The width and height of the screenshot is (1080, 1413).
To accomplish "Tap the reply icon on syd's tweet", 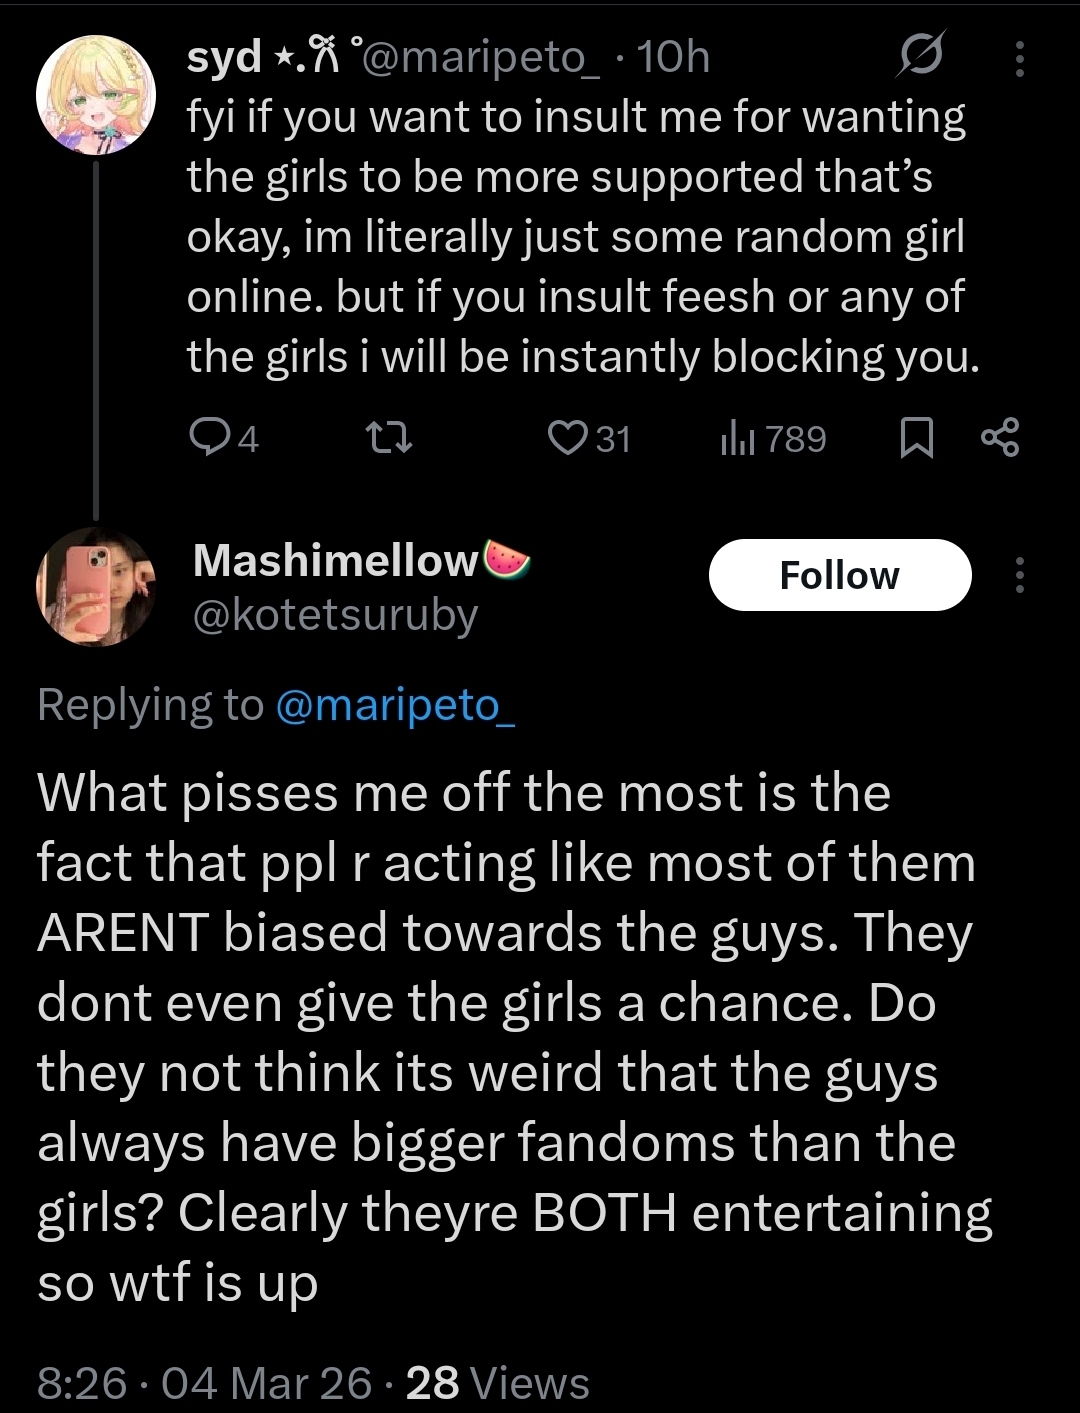I will [x=209, y=438].
